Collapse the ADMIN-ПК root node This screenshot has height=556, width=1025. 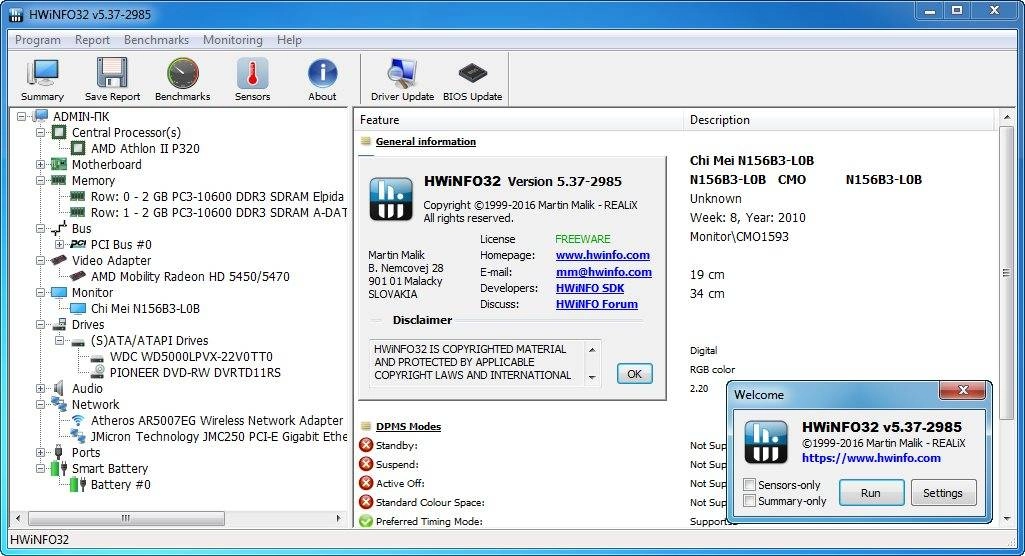[22, 116]
